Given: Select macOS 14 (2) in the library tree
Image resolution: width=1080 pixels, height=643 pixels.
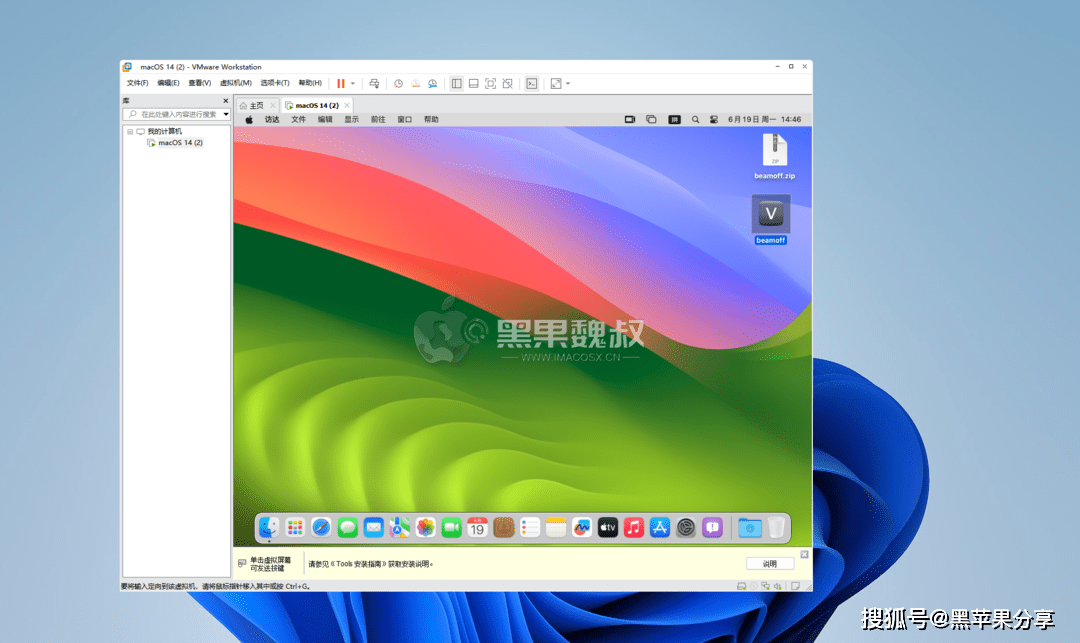Looking at the screenshot, I should point(180,143).
